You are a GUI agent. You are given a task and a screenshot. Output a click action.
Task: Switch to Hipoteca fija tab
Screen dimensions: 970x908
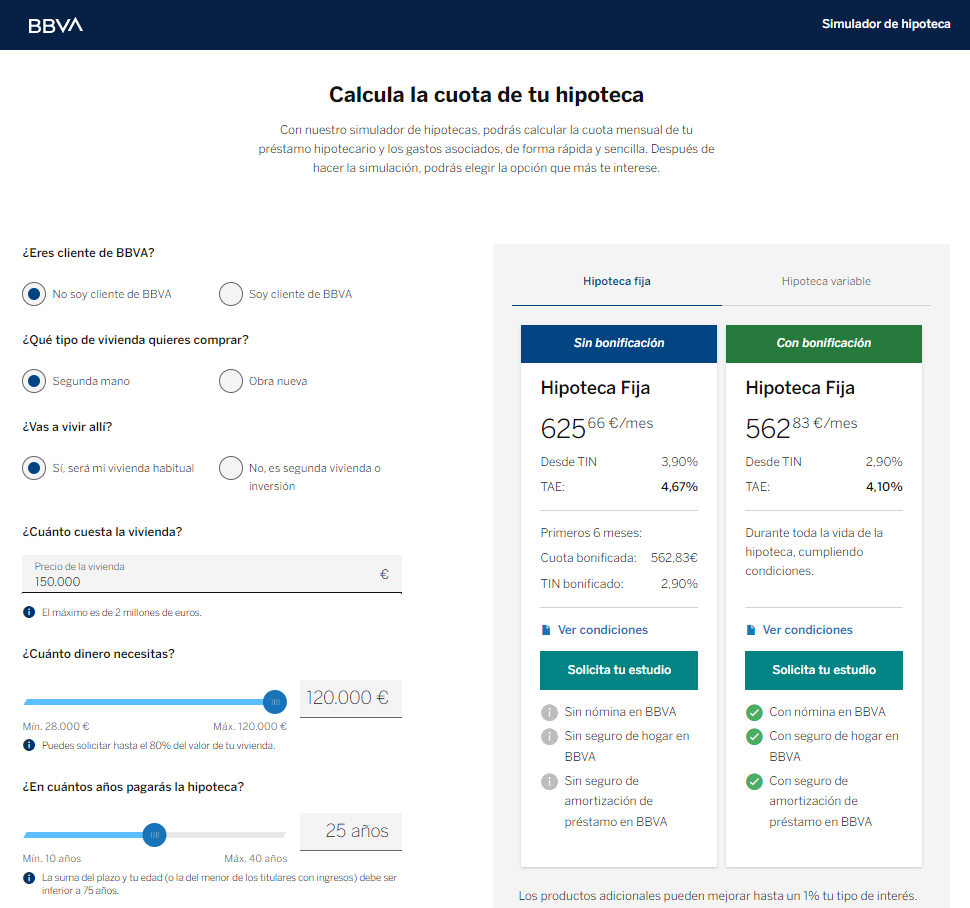(617, 281)
